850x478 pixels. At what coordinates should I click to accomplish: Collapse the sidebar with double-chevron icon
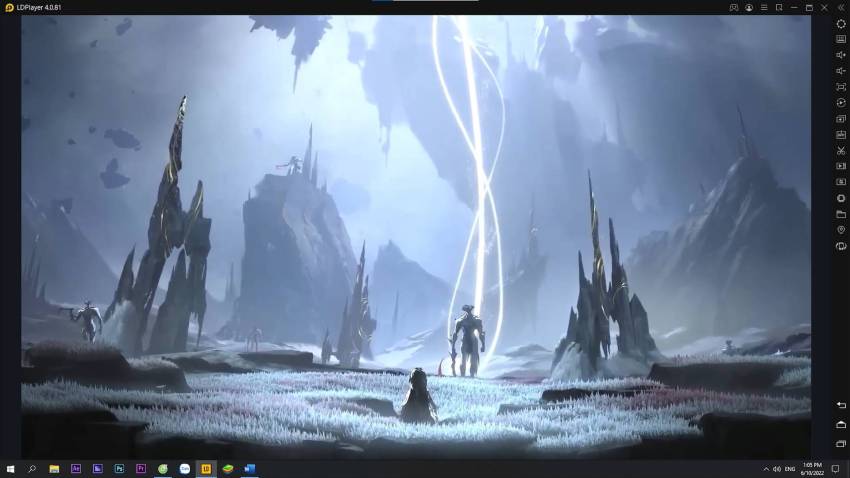841,8
